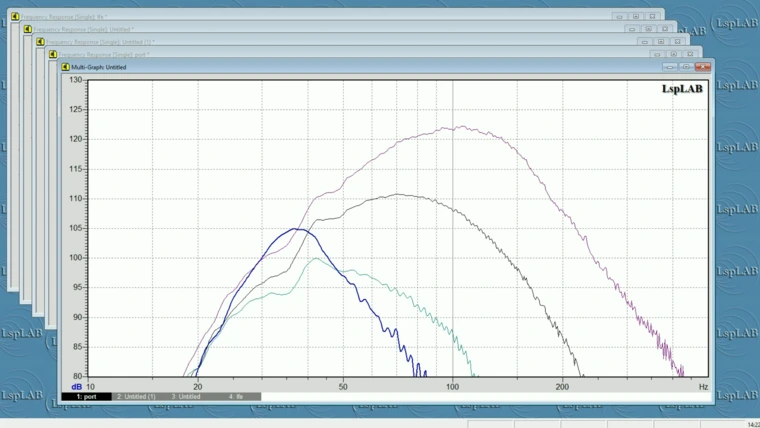This screenshot has height=428, width=760.
Task: Open the '3: Untitled' curve tab
Action: point(186,397)
